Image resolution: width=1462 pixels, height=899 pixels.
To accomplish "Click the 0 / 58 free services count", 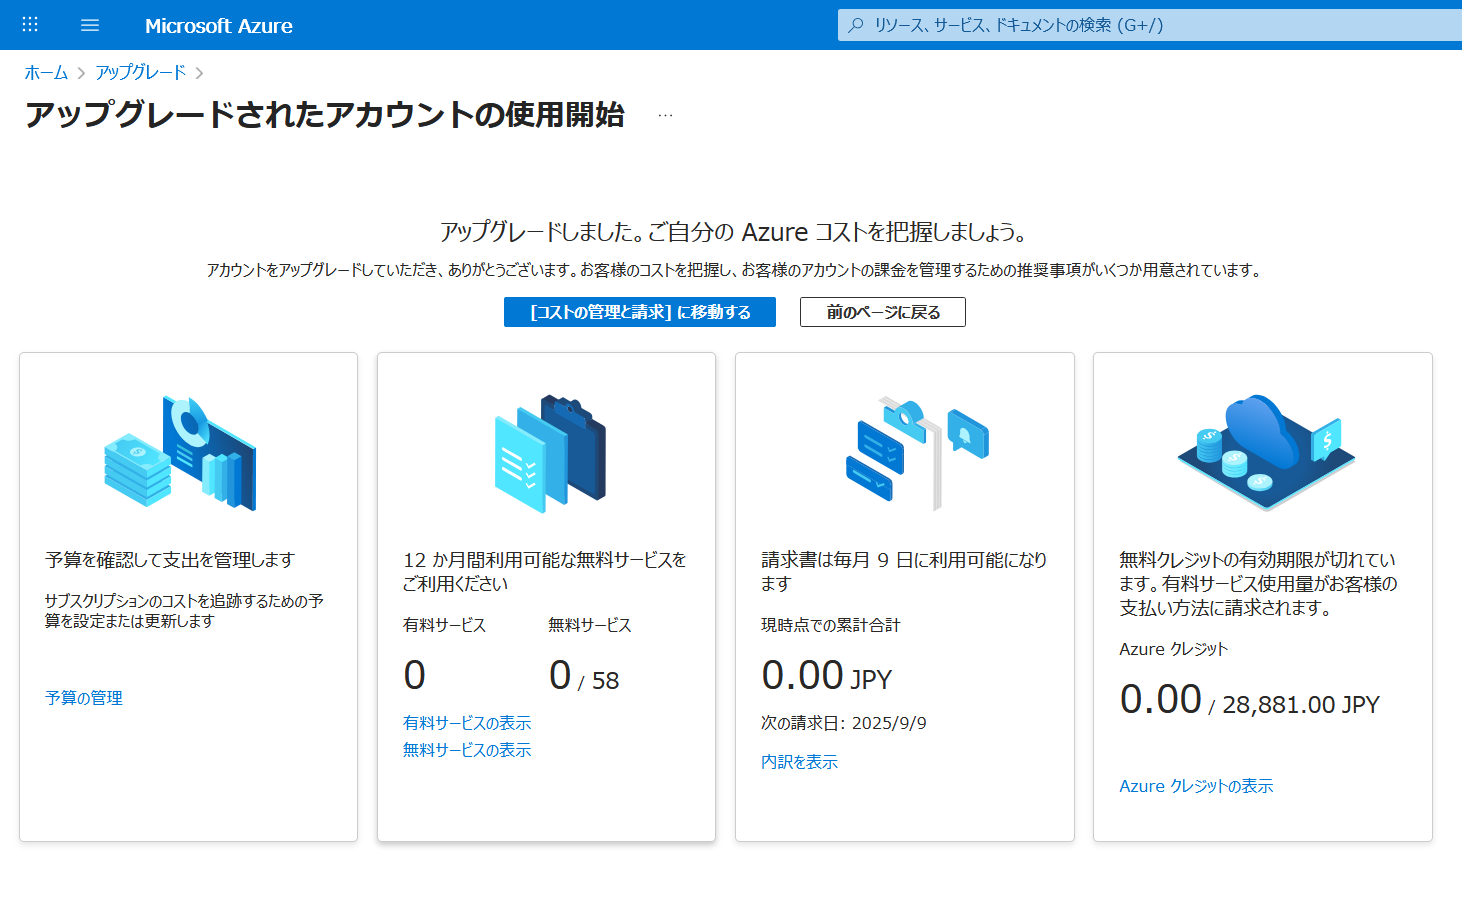I will (x=584, y=677).
